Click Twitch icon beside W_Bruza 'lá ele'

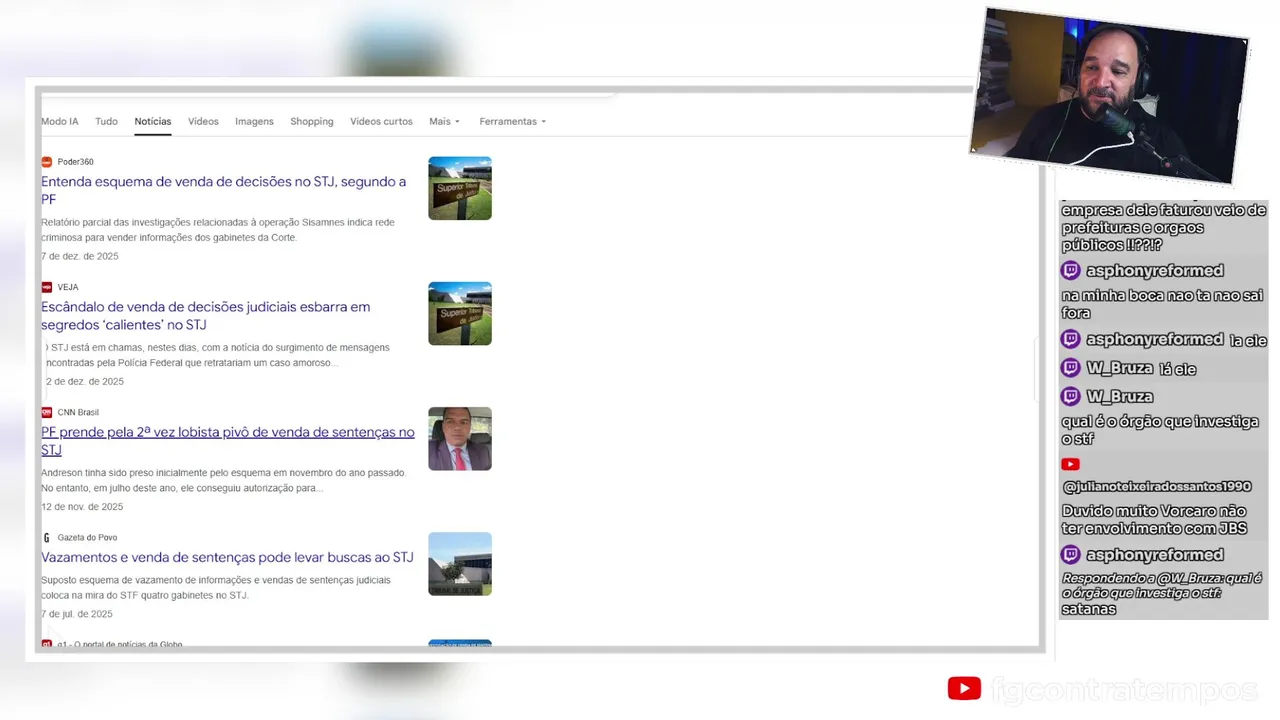point(1071,368)
